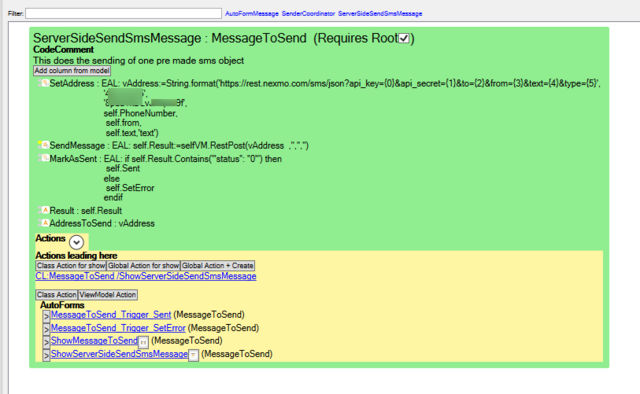The width and height of the screenshot is (640, 394).
Task: Select the MarkAsSent column label
Action: point(73,158)
